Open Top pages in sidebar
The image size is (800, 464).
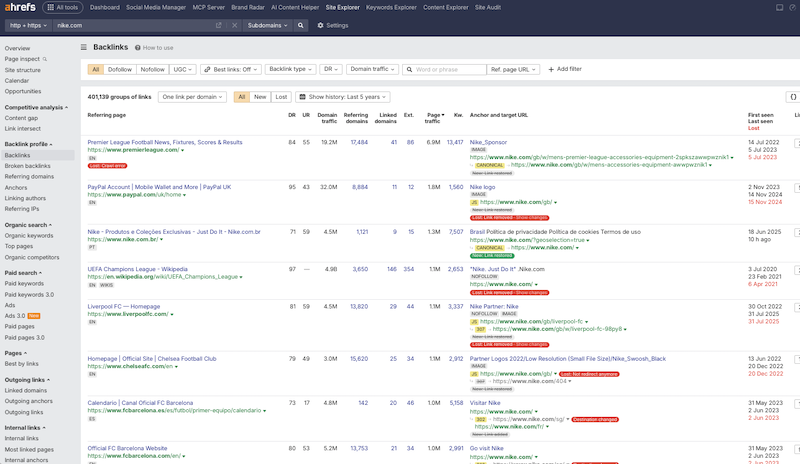[19, 246]
